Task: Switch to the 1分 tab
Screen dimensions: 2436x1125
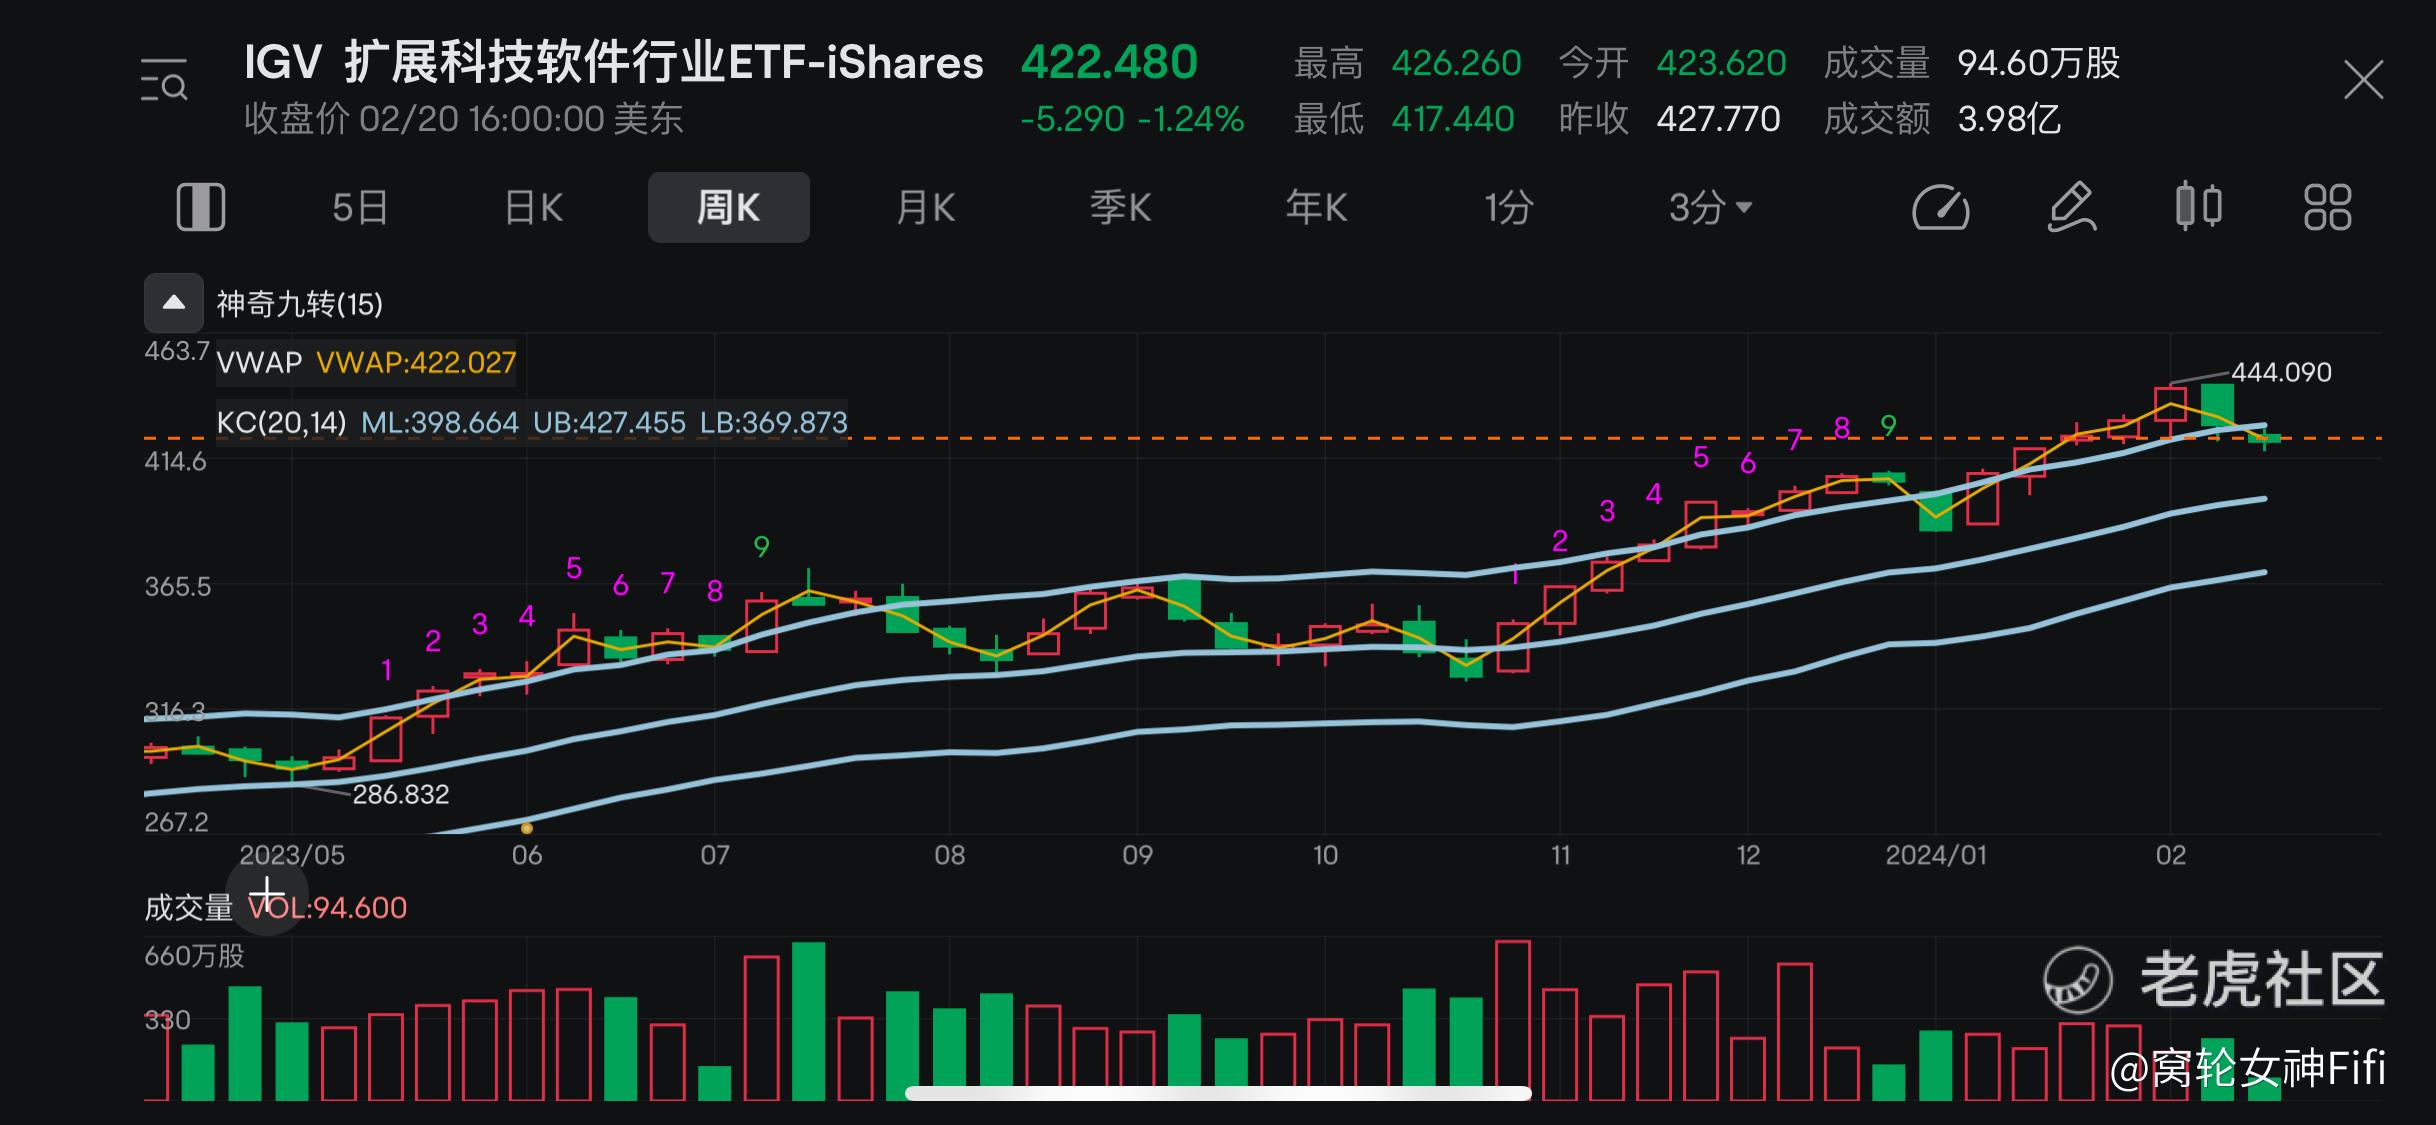Action: pos(1509,208)
